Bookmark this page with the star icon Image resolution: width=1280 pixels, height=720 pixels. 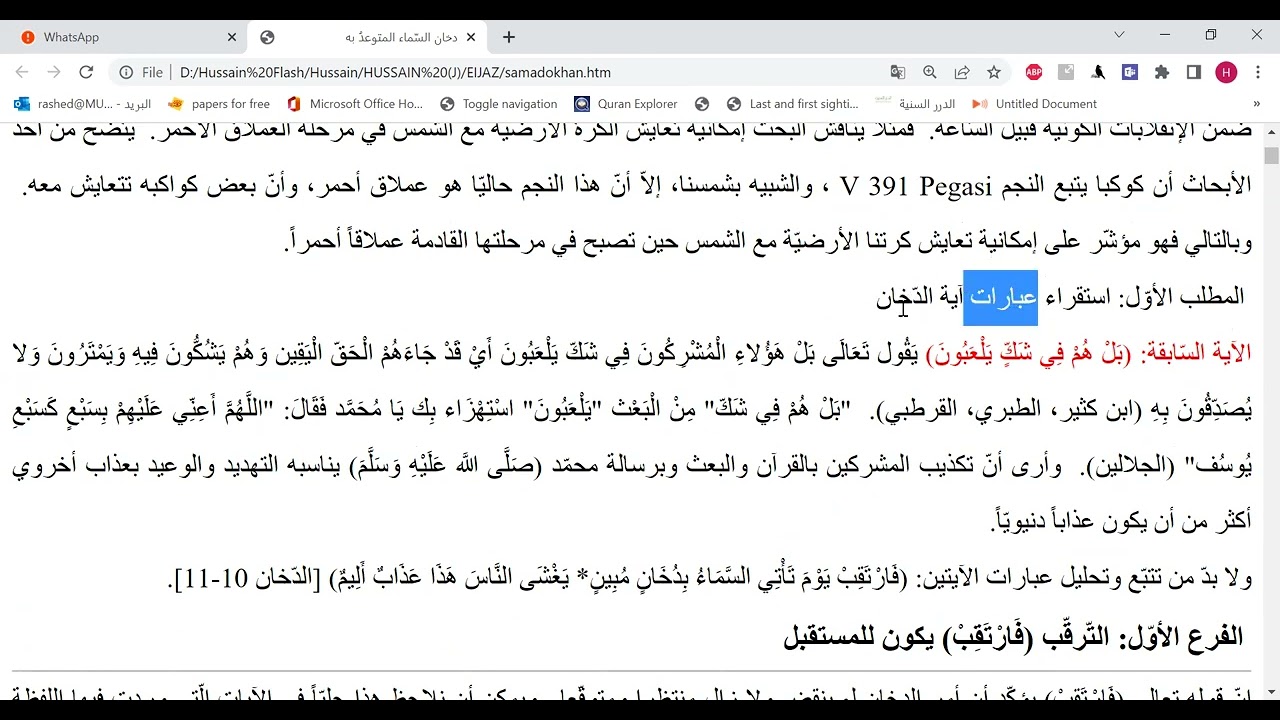[994, 72]
